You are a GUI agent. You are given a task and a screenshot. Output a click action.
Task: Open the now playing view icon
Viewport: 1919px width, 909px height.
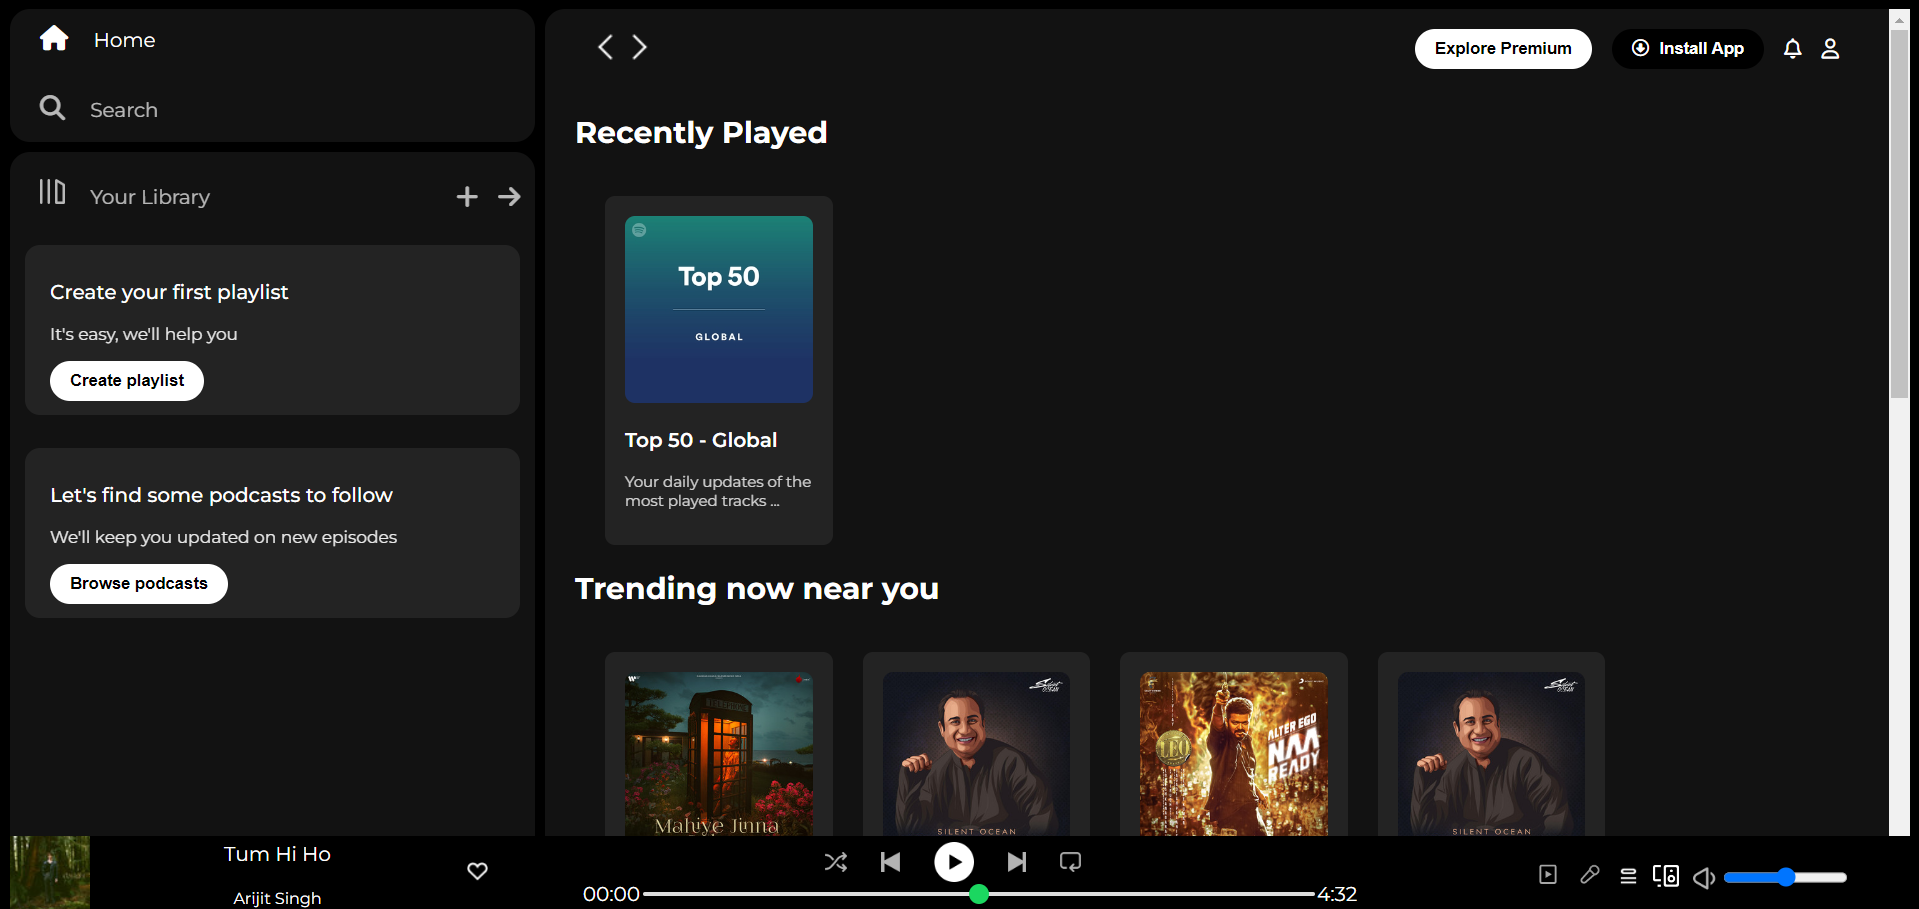1548,875
